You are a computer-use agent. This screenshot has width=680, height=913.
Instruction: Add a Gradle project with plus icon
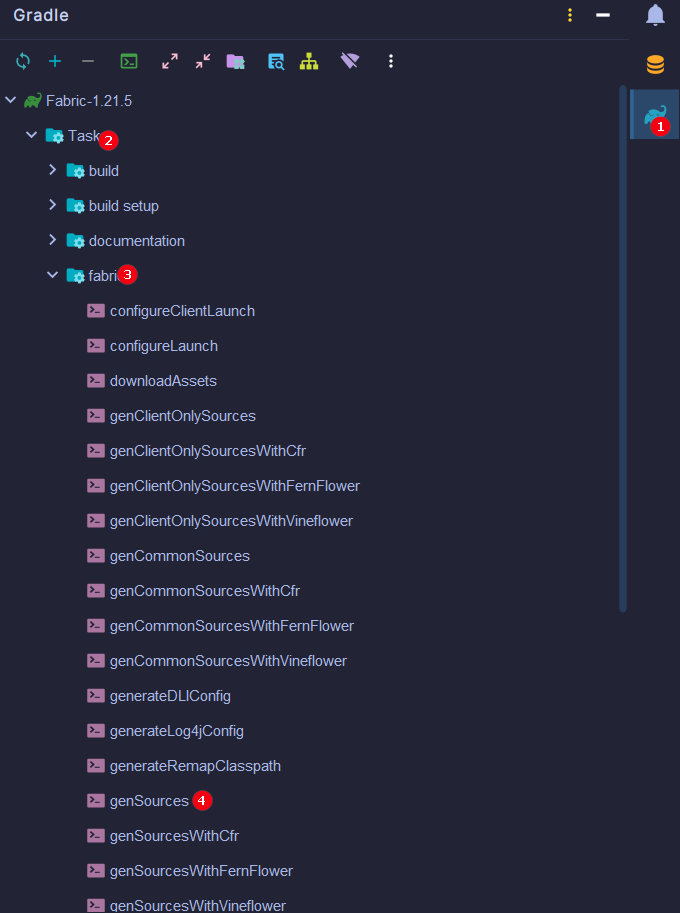[x=55, y=61]
